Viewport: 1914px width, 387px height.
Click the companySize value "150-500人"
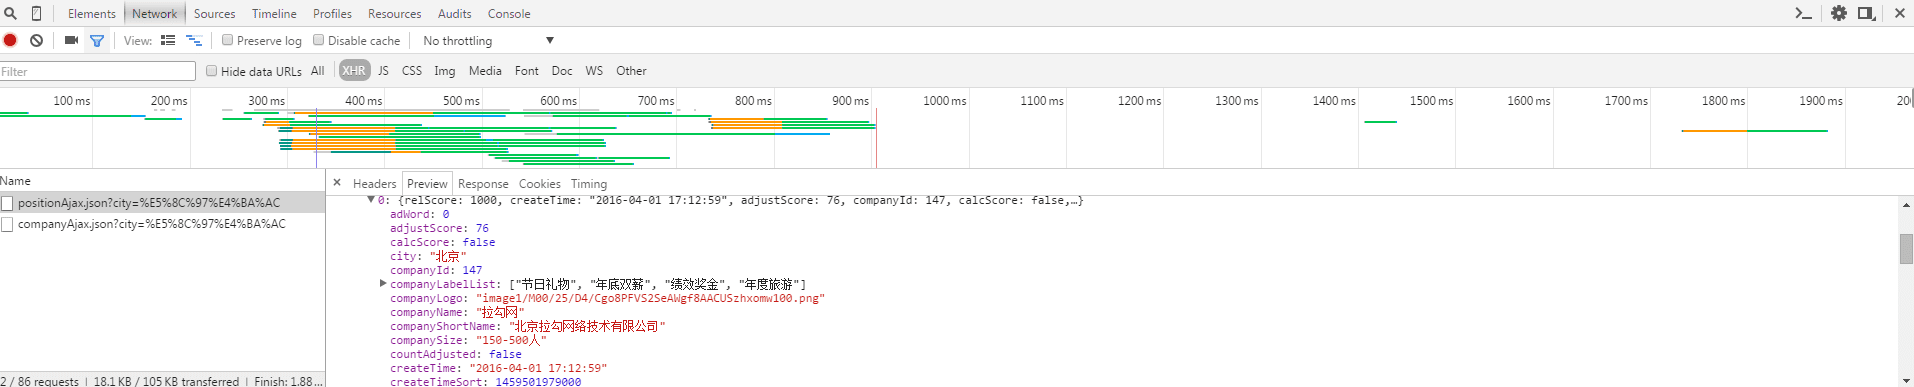click(x=511, y=340)
